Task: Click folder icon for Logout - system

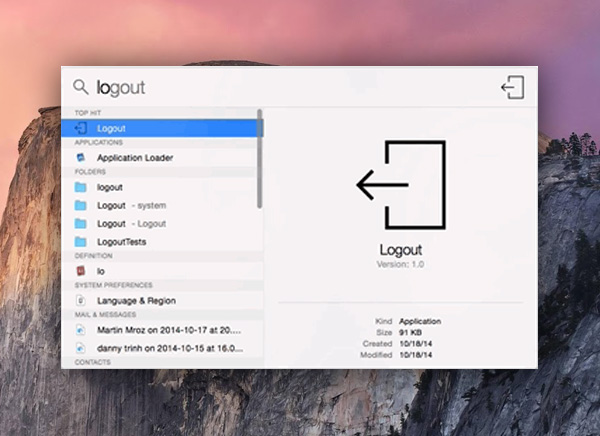Action: (80, 206)
